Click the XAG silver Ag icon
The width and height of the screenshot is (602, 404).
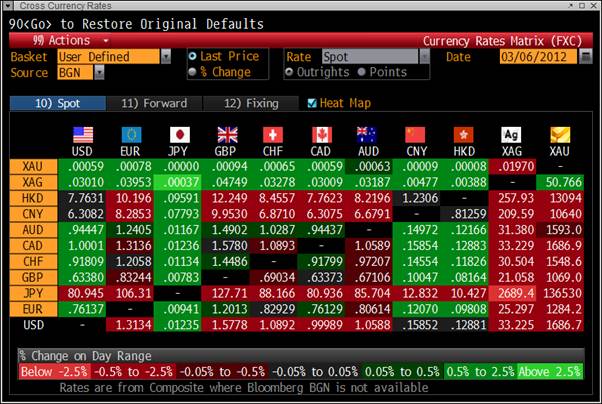click(512, 134)
